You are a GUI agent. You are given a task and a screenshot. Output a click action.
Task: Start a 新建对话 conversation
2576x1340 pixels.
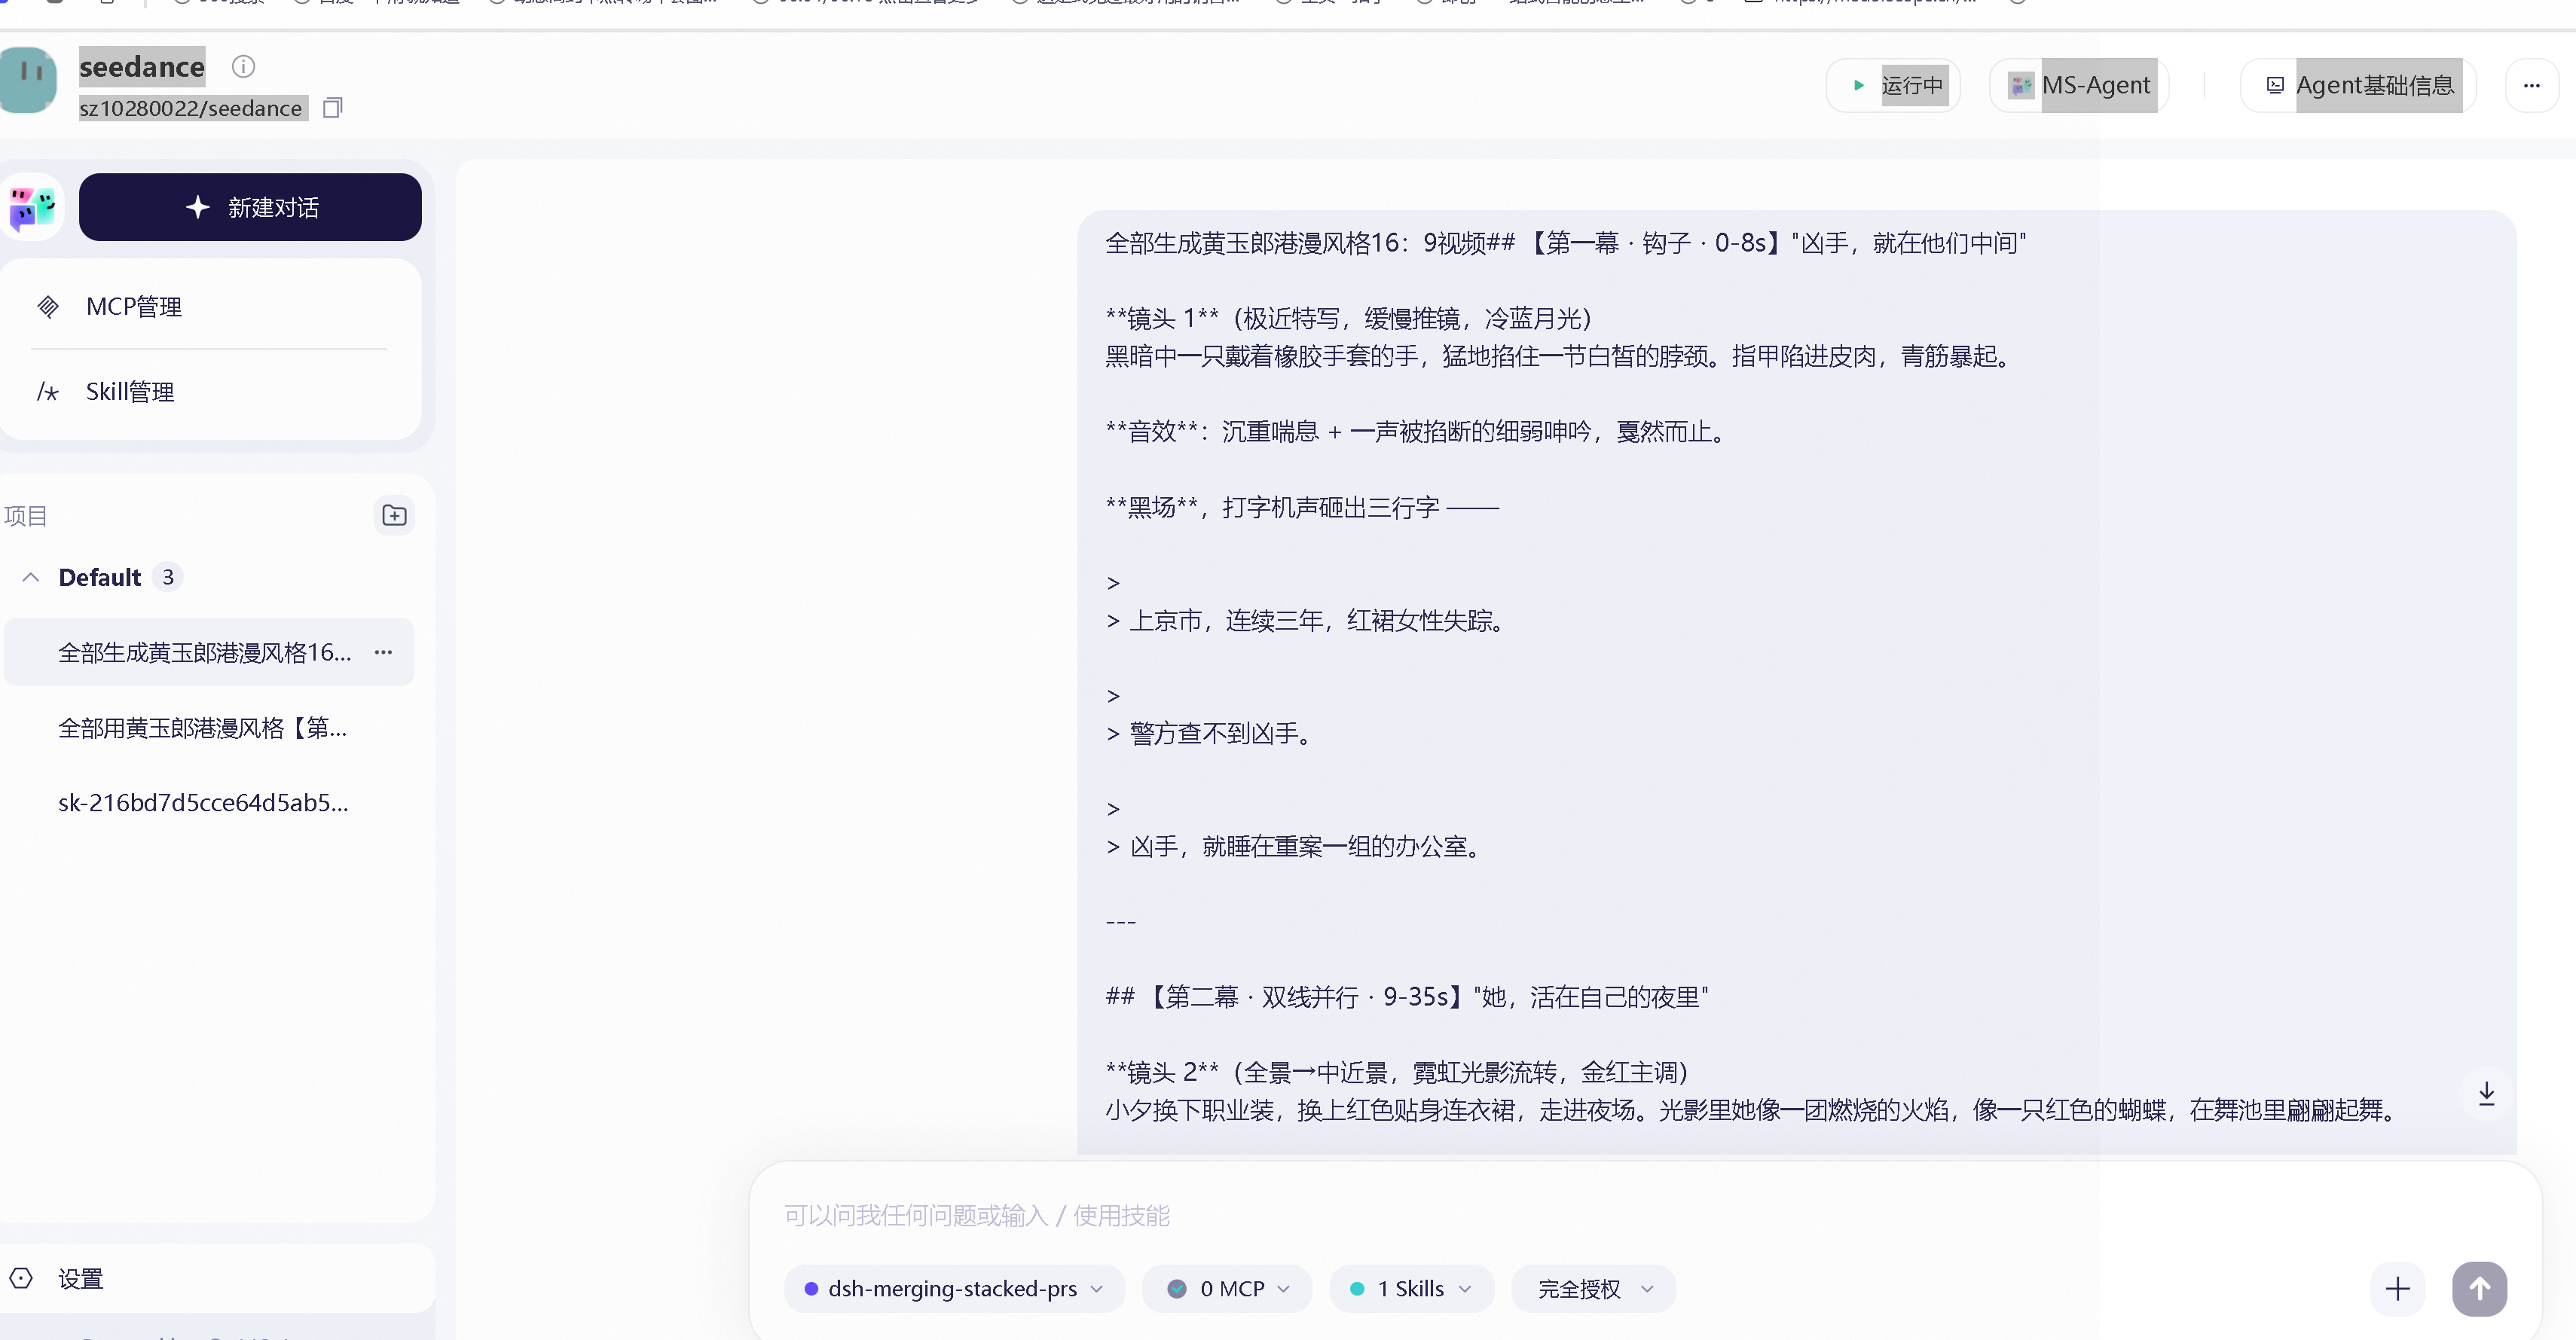point(250,207)
